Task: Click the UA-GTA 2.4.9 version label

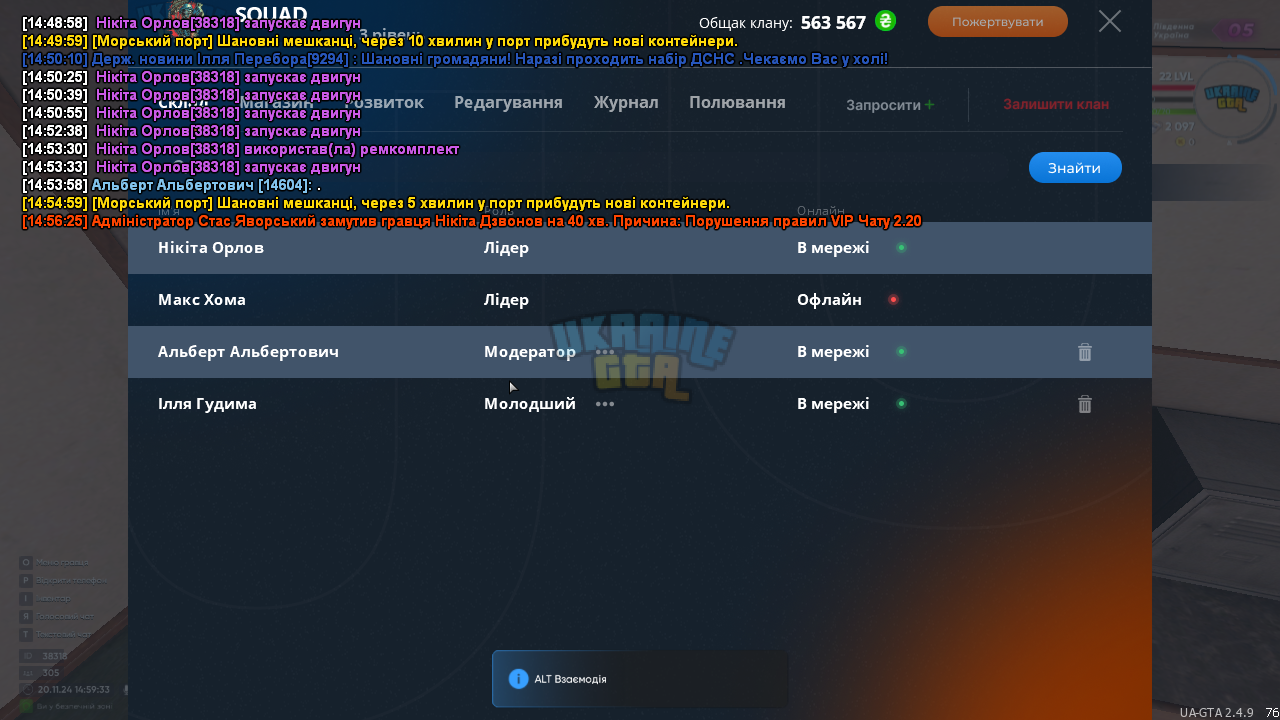Action: tap(1216, 712)
